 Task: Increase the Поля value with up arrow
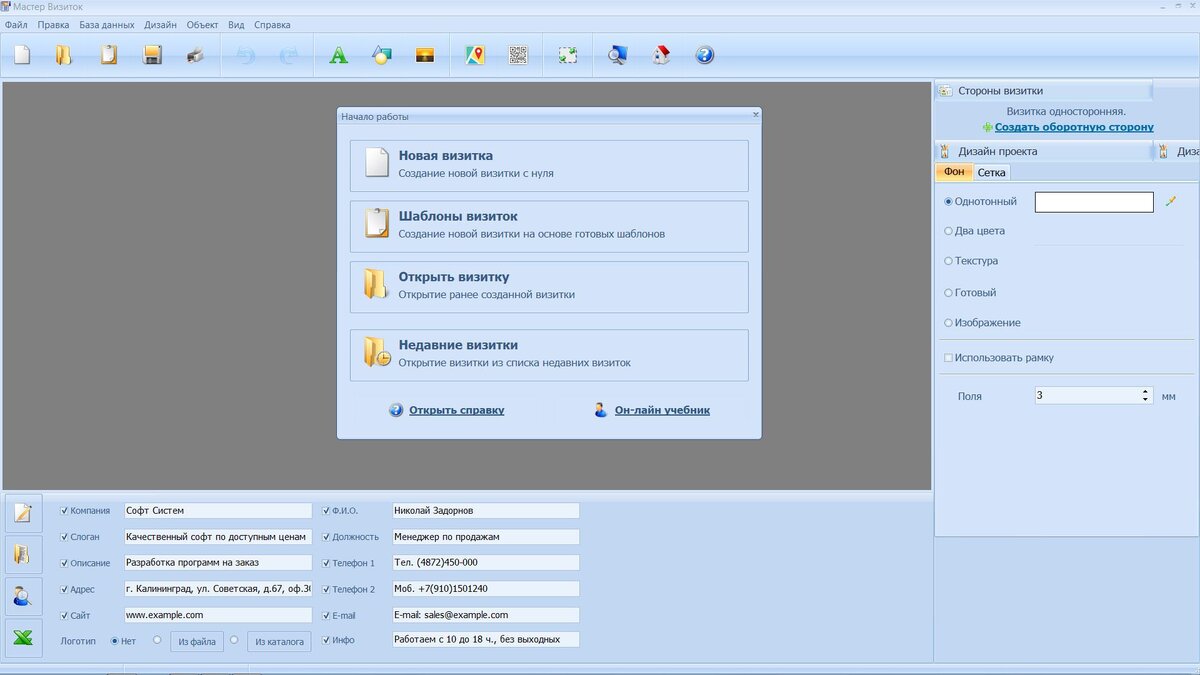point(1146,392)
